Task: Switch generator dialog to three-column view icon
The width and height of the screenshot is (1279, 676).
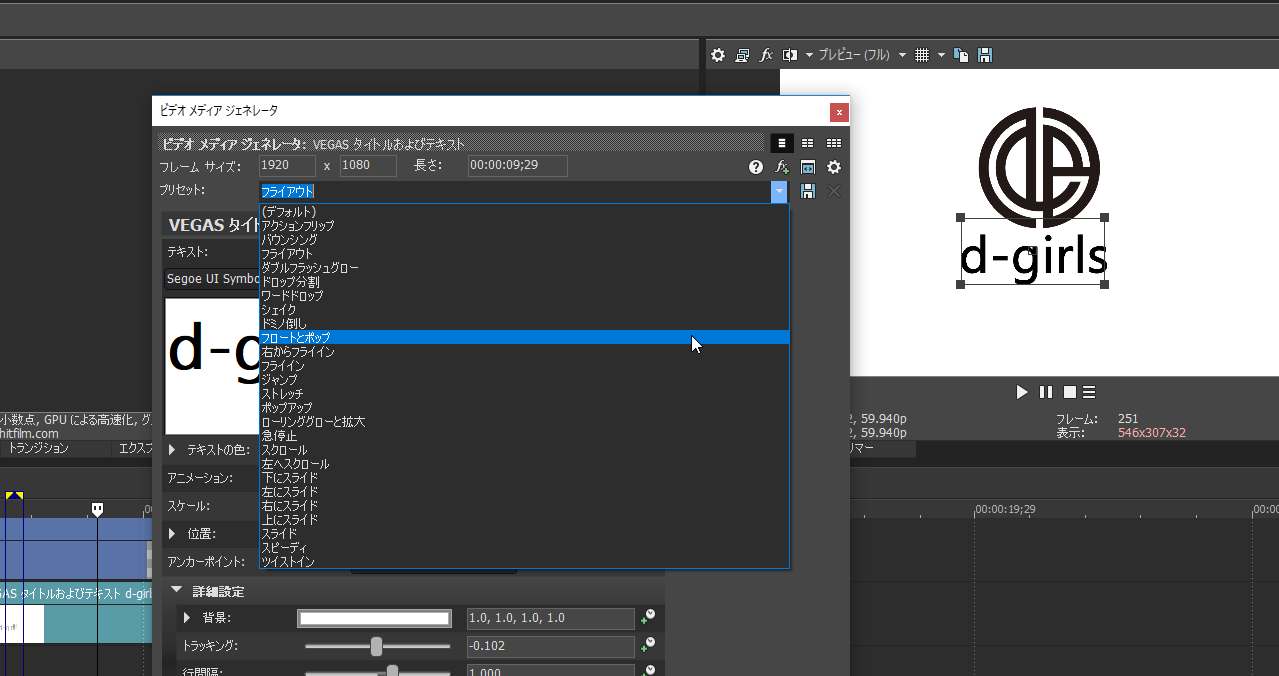Action: (833, 143)
